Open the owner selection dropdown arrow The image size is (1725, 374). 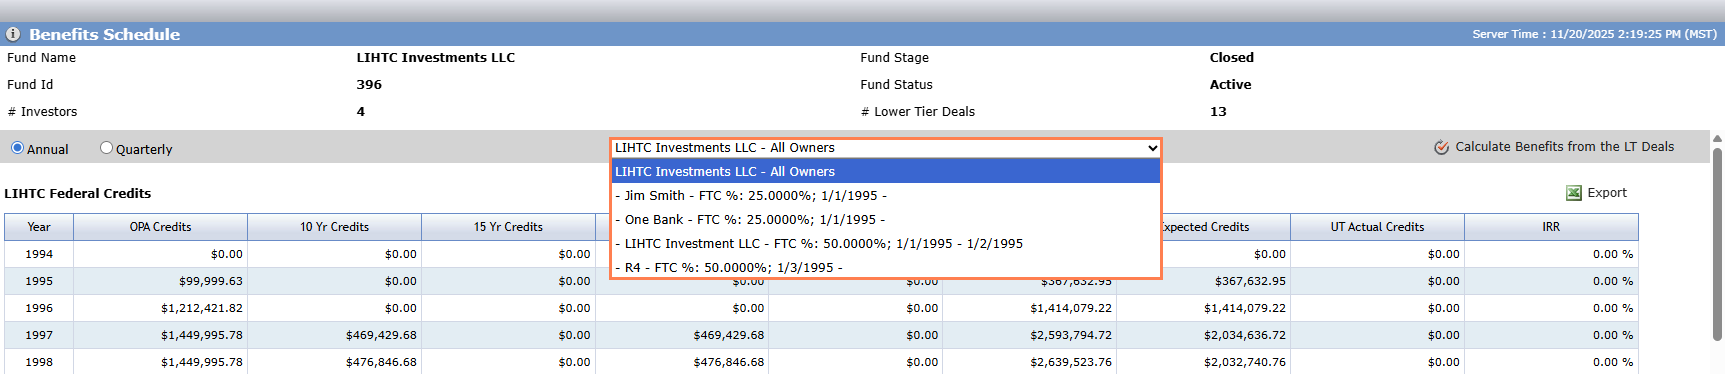pos(1152,148)
